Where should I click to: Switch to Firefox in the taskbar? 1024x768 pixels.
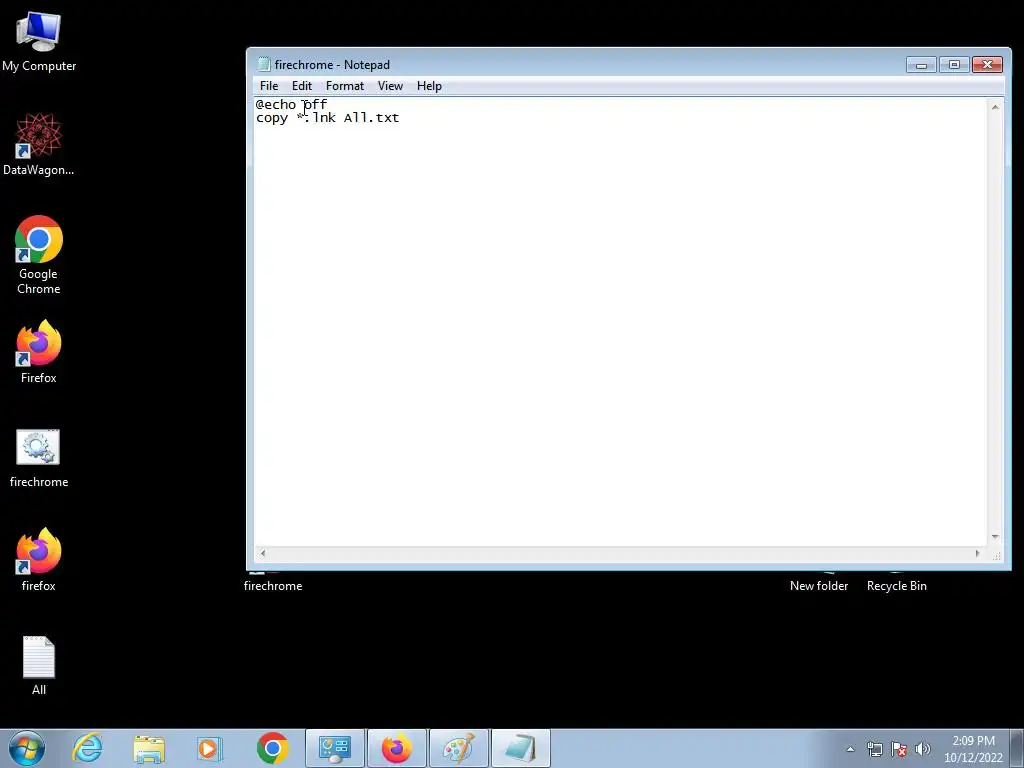[x=396, y=748]
